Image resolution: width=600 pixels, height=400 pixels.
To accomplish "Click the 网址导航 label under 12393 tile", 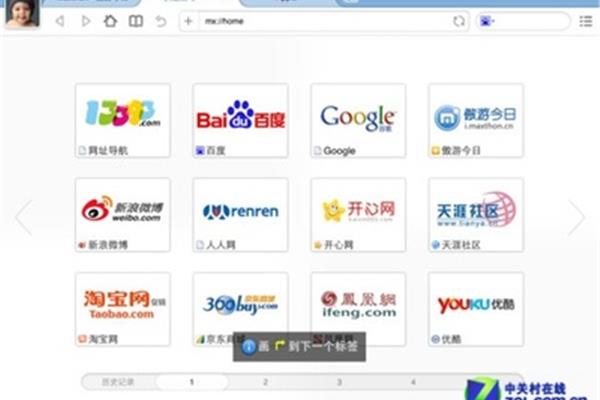I will [x=108, y=150].
